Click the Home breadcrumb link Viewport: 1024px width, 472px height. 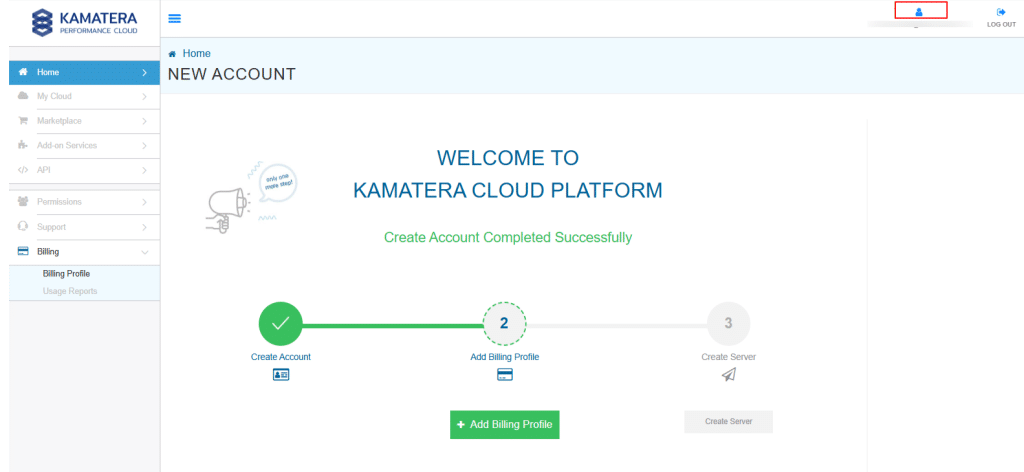click(196, 54)
